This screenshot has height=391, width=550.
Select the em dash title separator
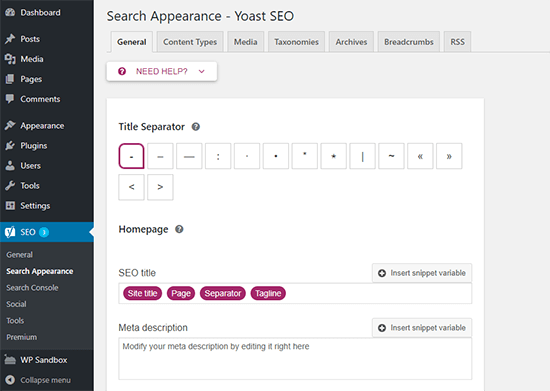point(189,156)
